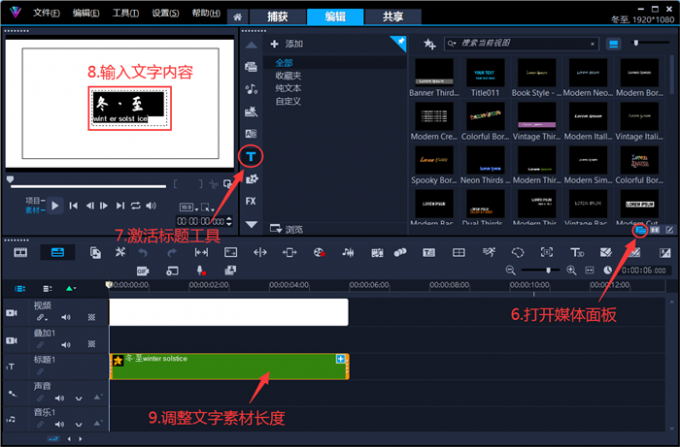680x447 pixels.
Task: Select the 全部 category
Action: (284, 63)
